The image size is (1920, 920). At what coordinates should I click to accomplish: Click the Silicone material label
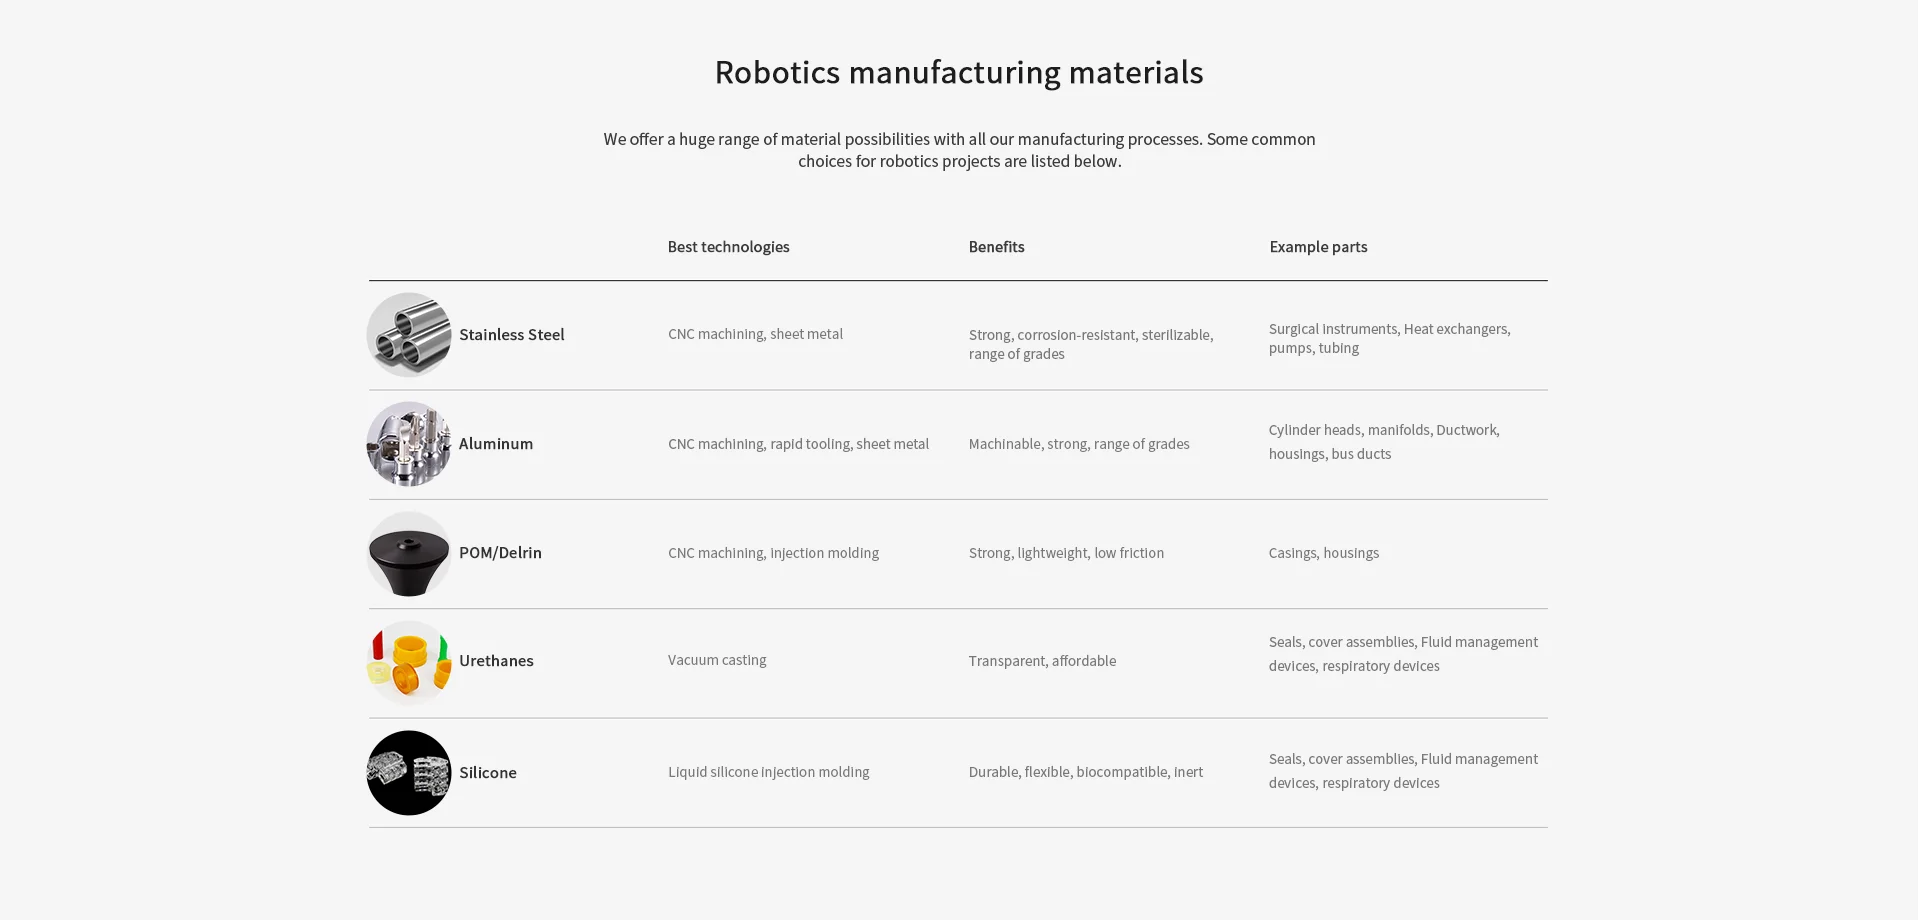pyautogui.click(x=488, y=773)
